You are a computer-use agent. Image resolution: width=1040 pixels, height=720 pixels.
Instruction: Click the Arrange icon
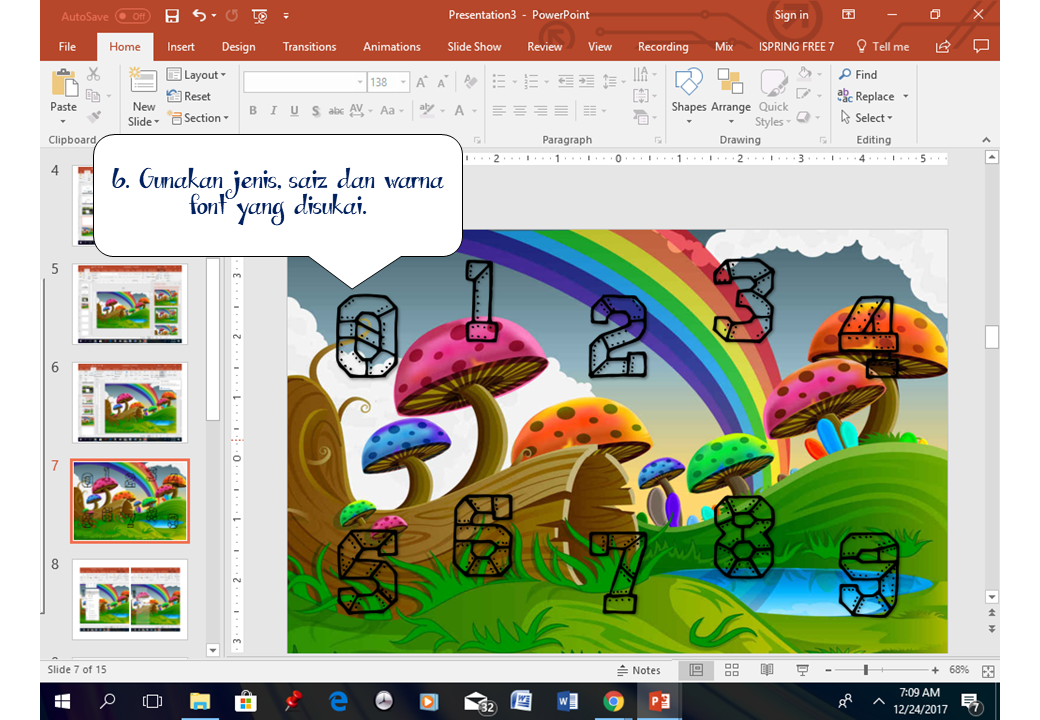tap(730, 82)
